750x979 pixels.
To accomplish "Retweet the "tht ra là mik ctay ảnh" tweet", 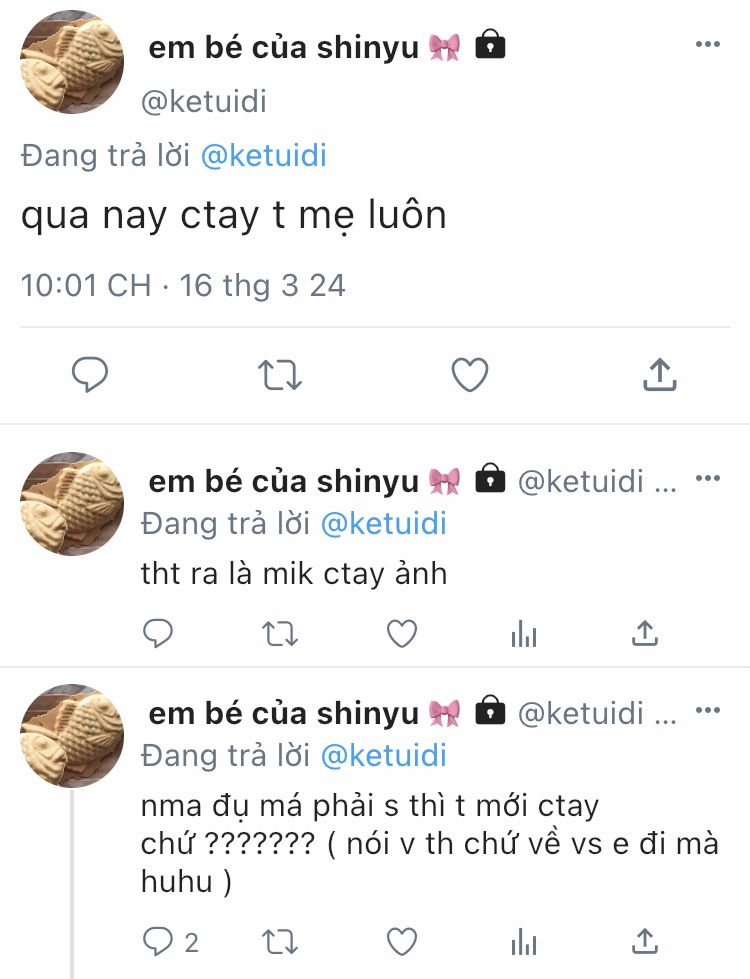I will [x=278, y=632].
